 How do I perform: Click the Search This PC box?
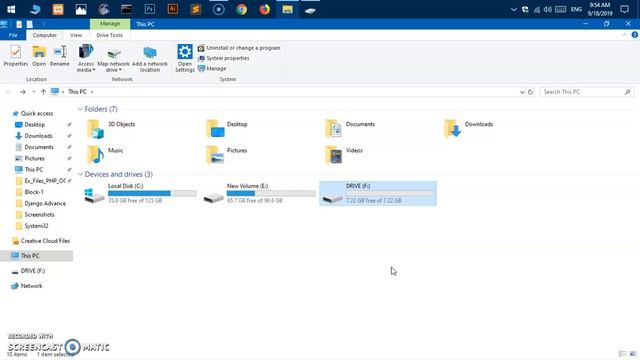click(587, 92)
